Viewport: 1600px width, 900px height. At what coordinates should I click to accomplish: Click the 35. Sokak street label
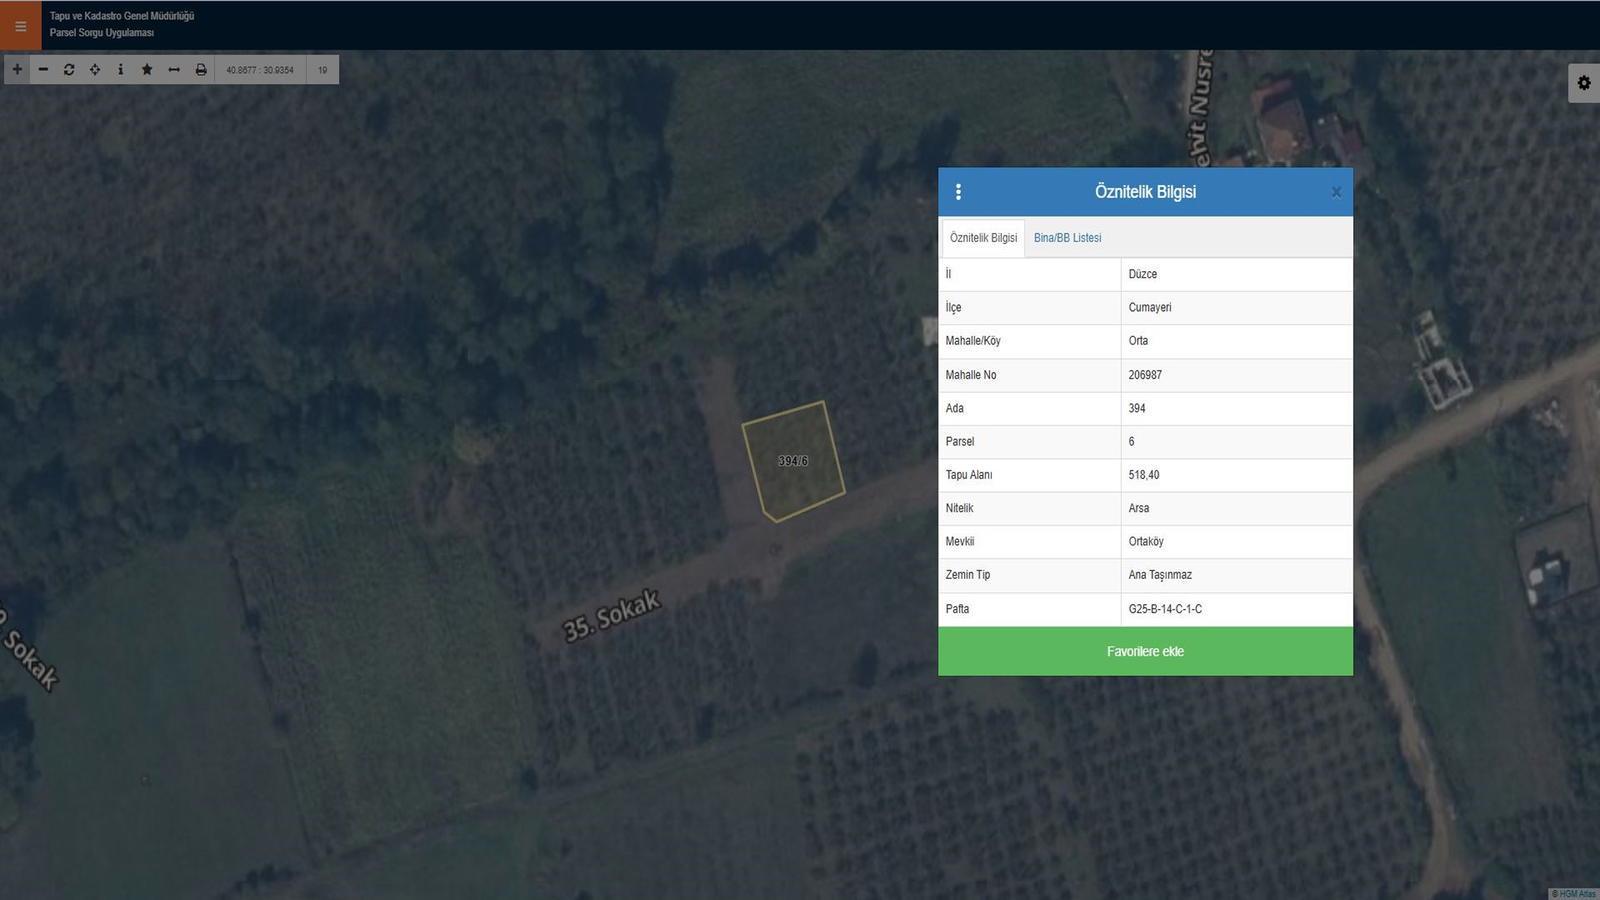click(x=611, y=615)
